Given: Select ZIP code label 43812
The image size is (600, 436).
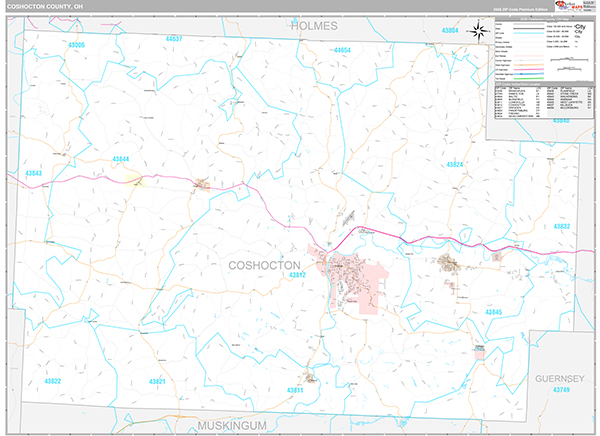Looking at the screenshot, I should (x=297, y=275).
